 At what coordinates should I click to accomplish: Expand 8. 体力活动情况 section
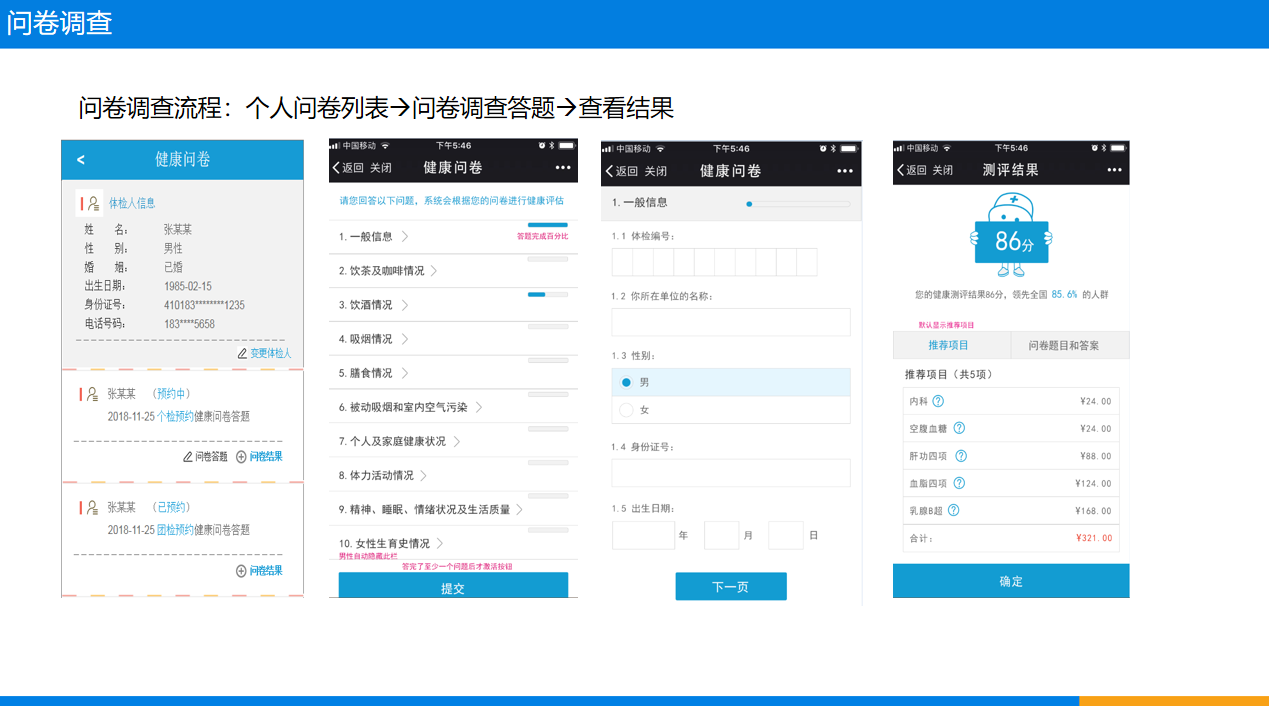coord(453,475)
